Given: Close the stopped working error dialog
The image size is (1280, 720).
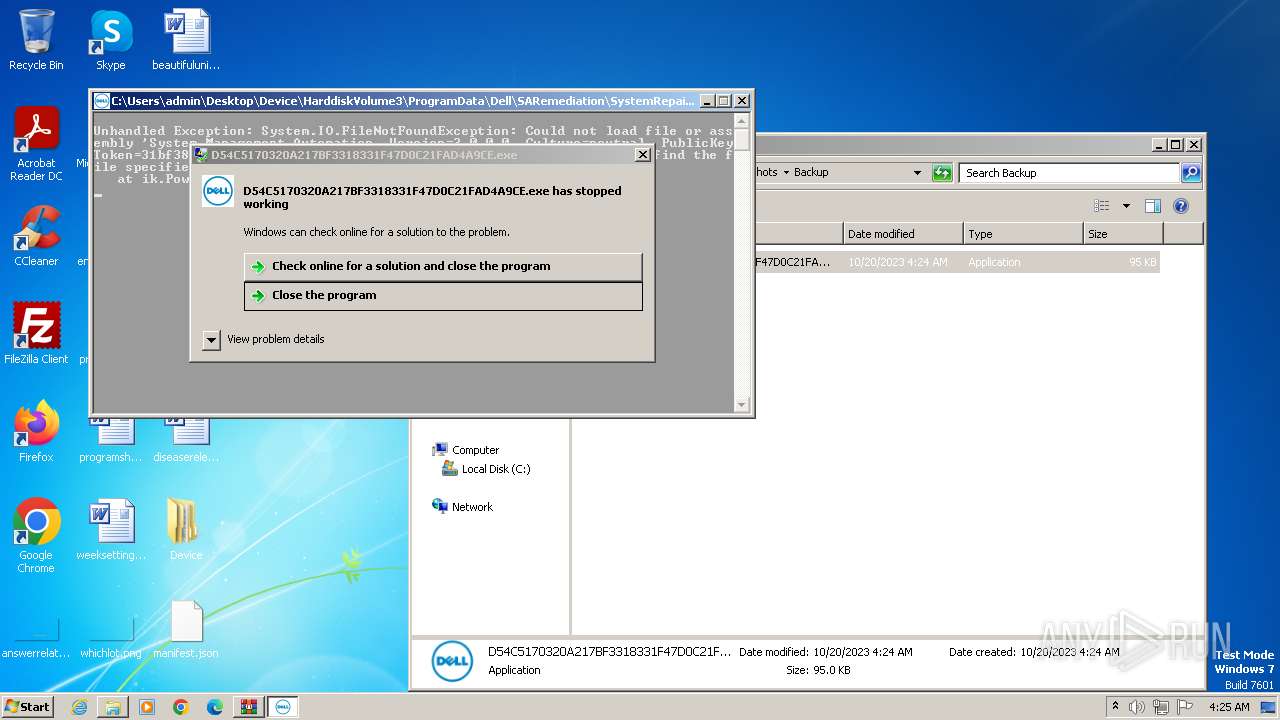Looking at the screenshot, I should (x=642, y=155).
